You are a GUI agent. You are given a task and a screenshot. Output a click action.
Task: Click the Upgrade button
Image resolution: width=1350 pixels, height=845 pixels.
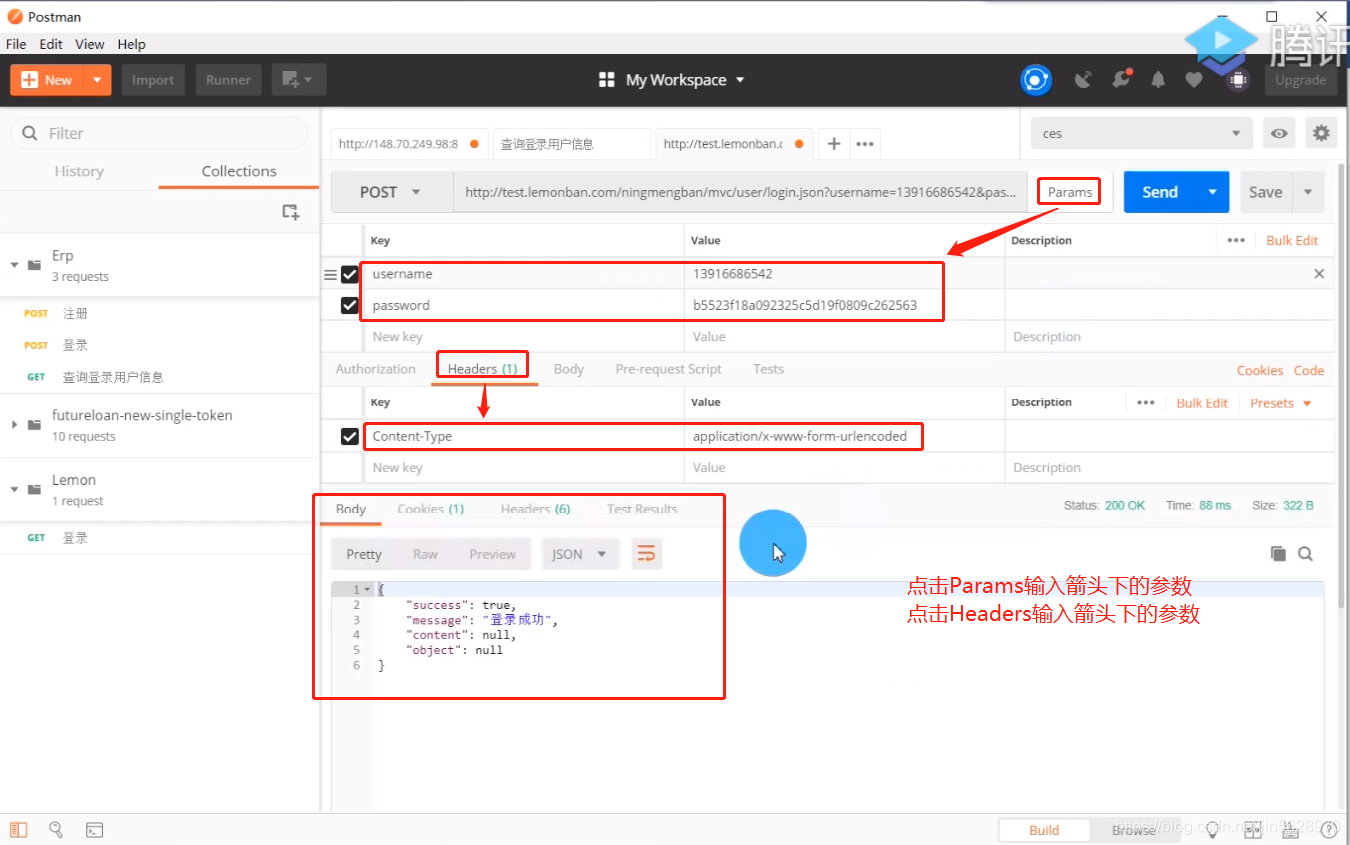pos(1300,80)
